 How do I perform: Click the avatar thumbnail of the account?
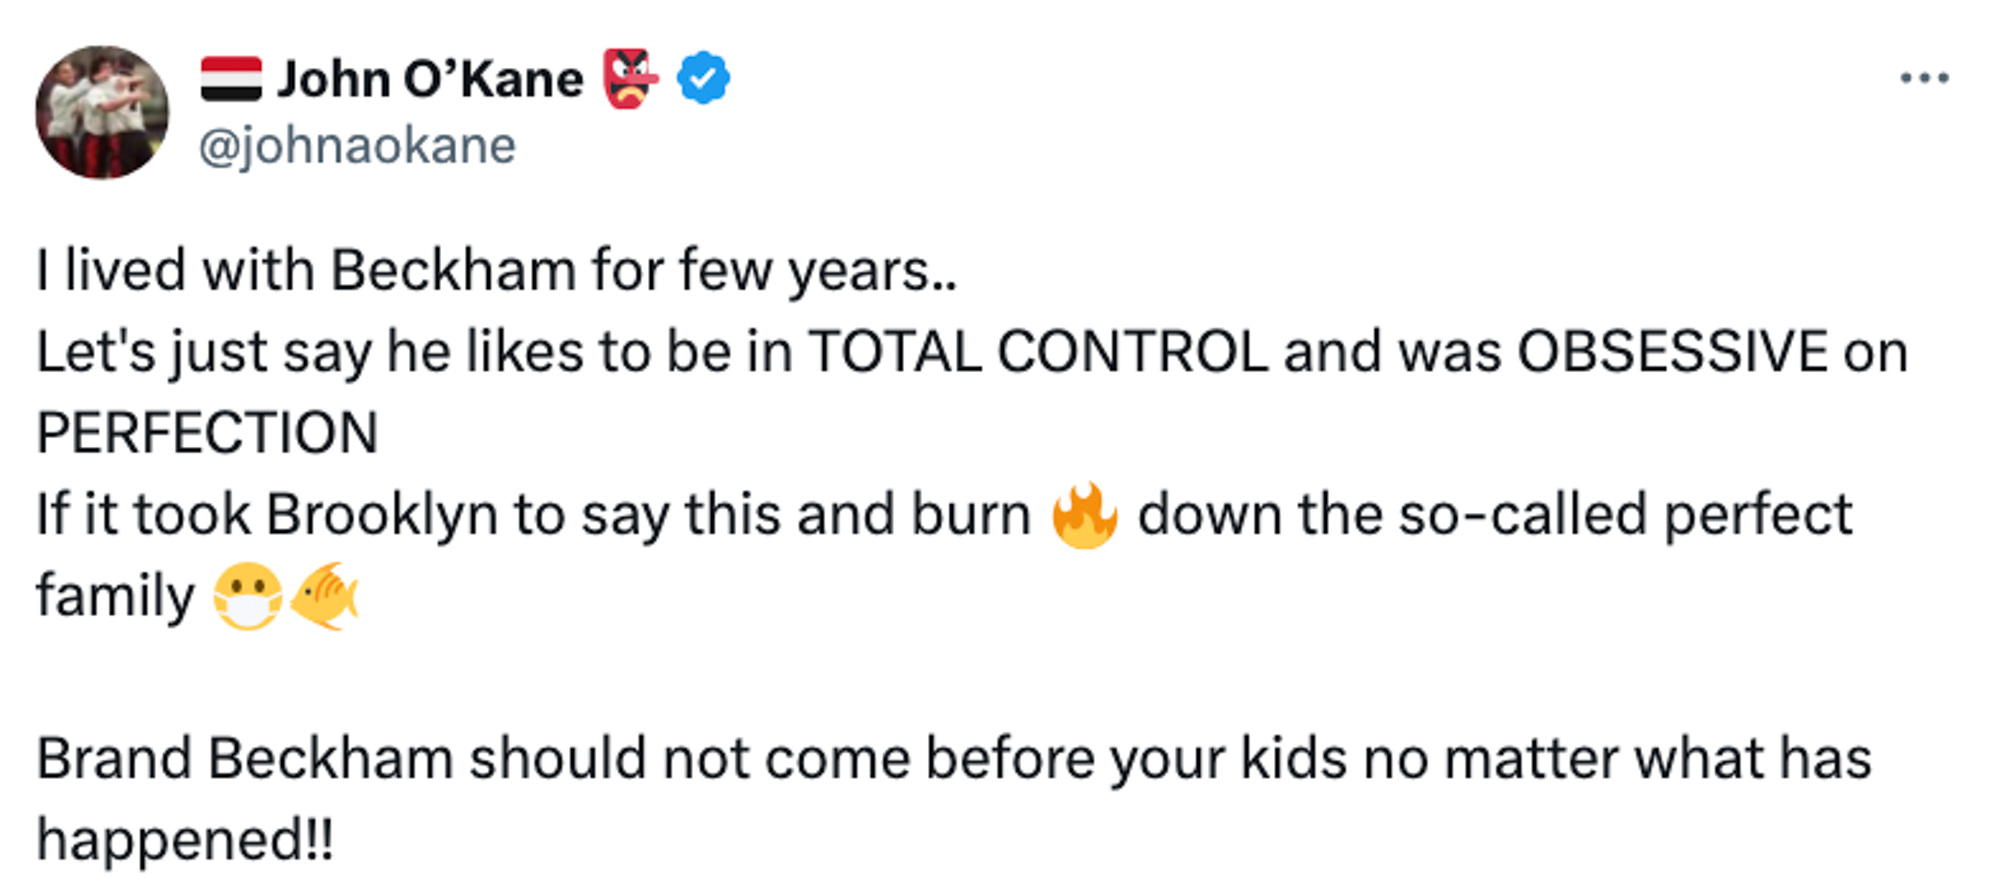(x=103, y=110)
